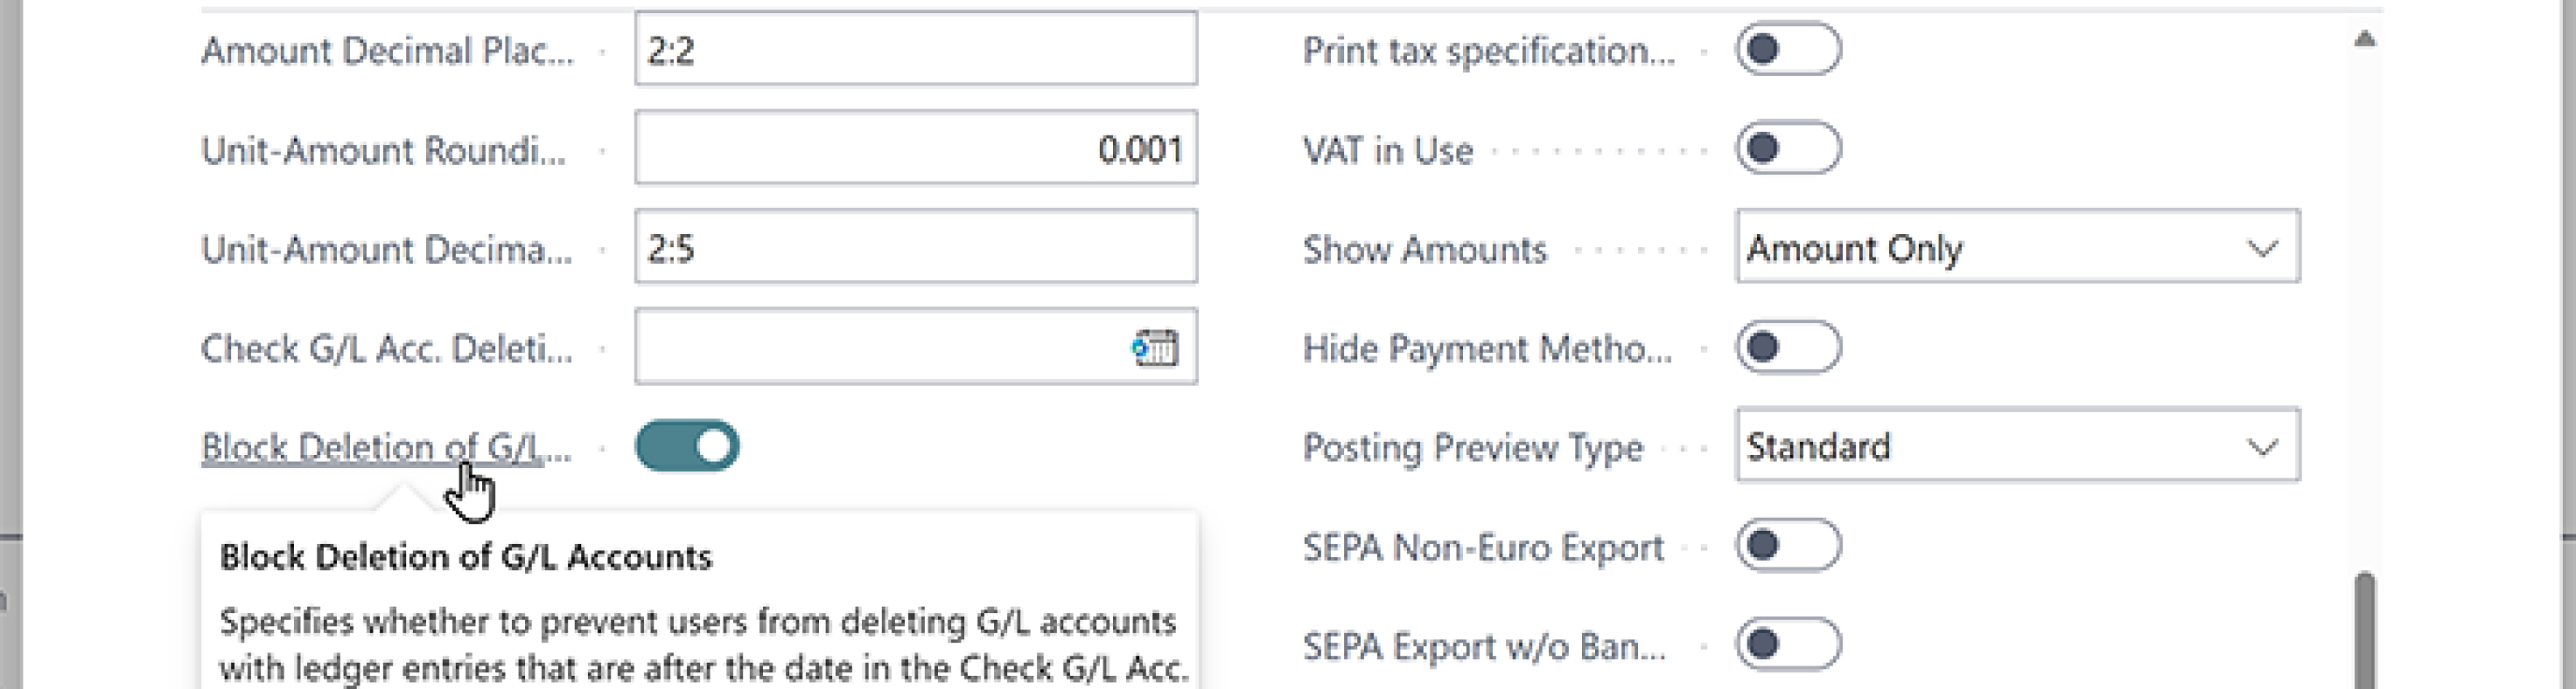2576x689 pixels.
Task: Toggle Block Deletion of G/L Accounts off
Action: 687,446
